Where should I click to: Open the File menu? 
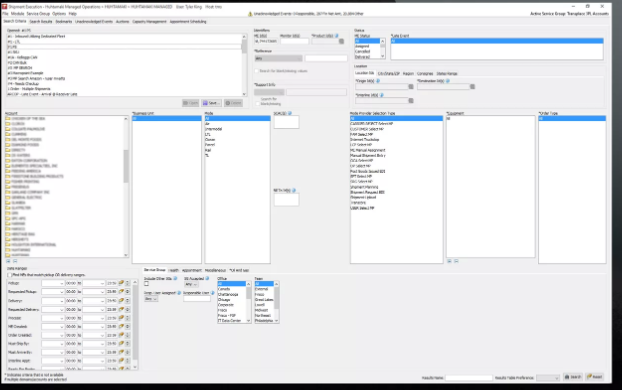coord(6,14)
